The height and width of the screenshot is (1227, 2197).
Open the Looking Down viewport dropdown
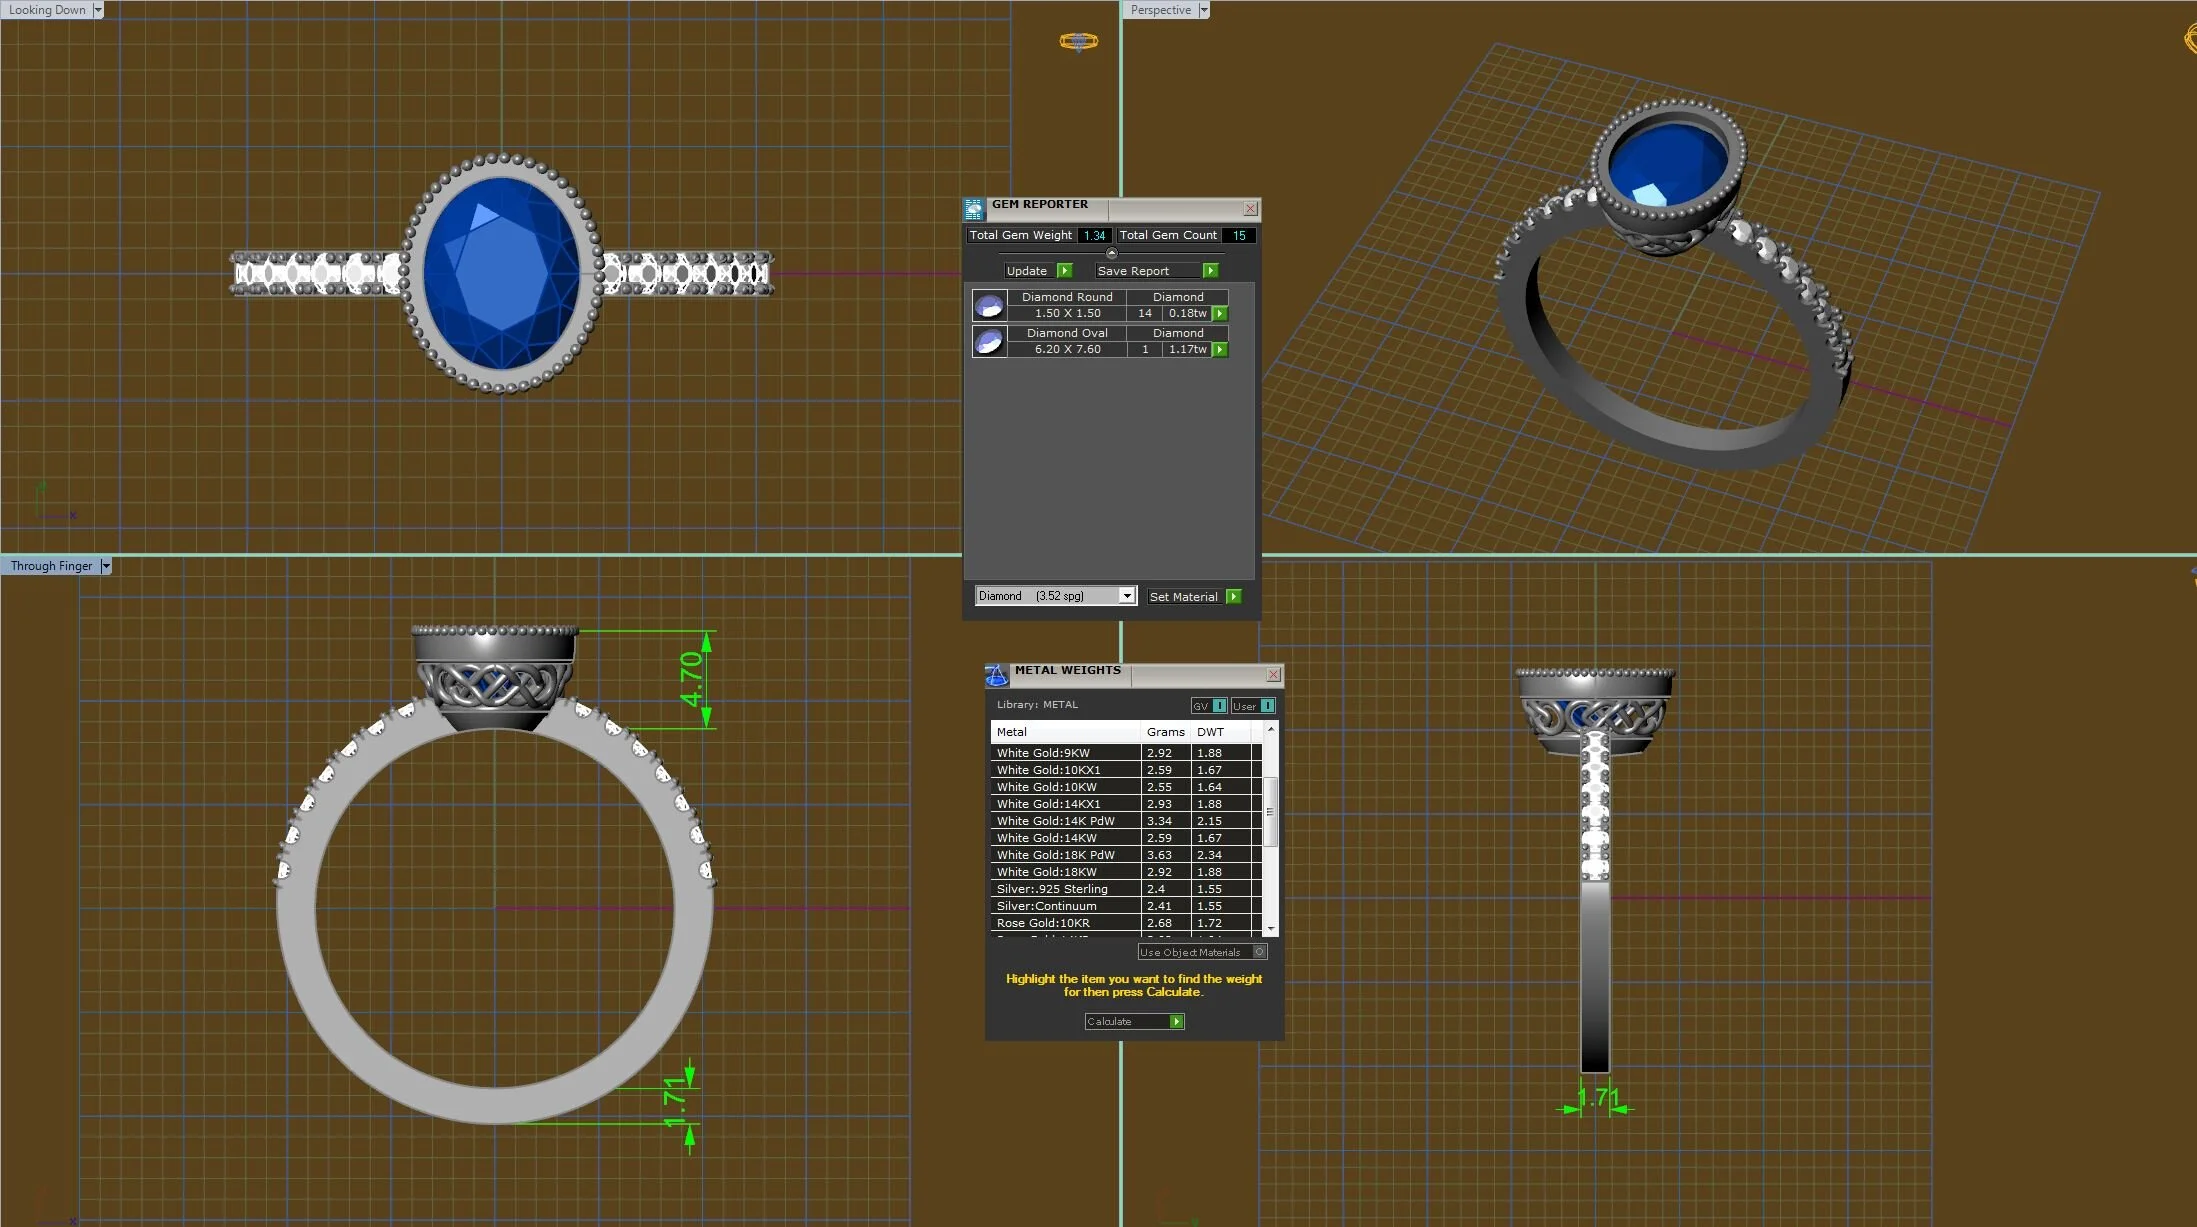coord(98,10)
